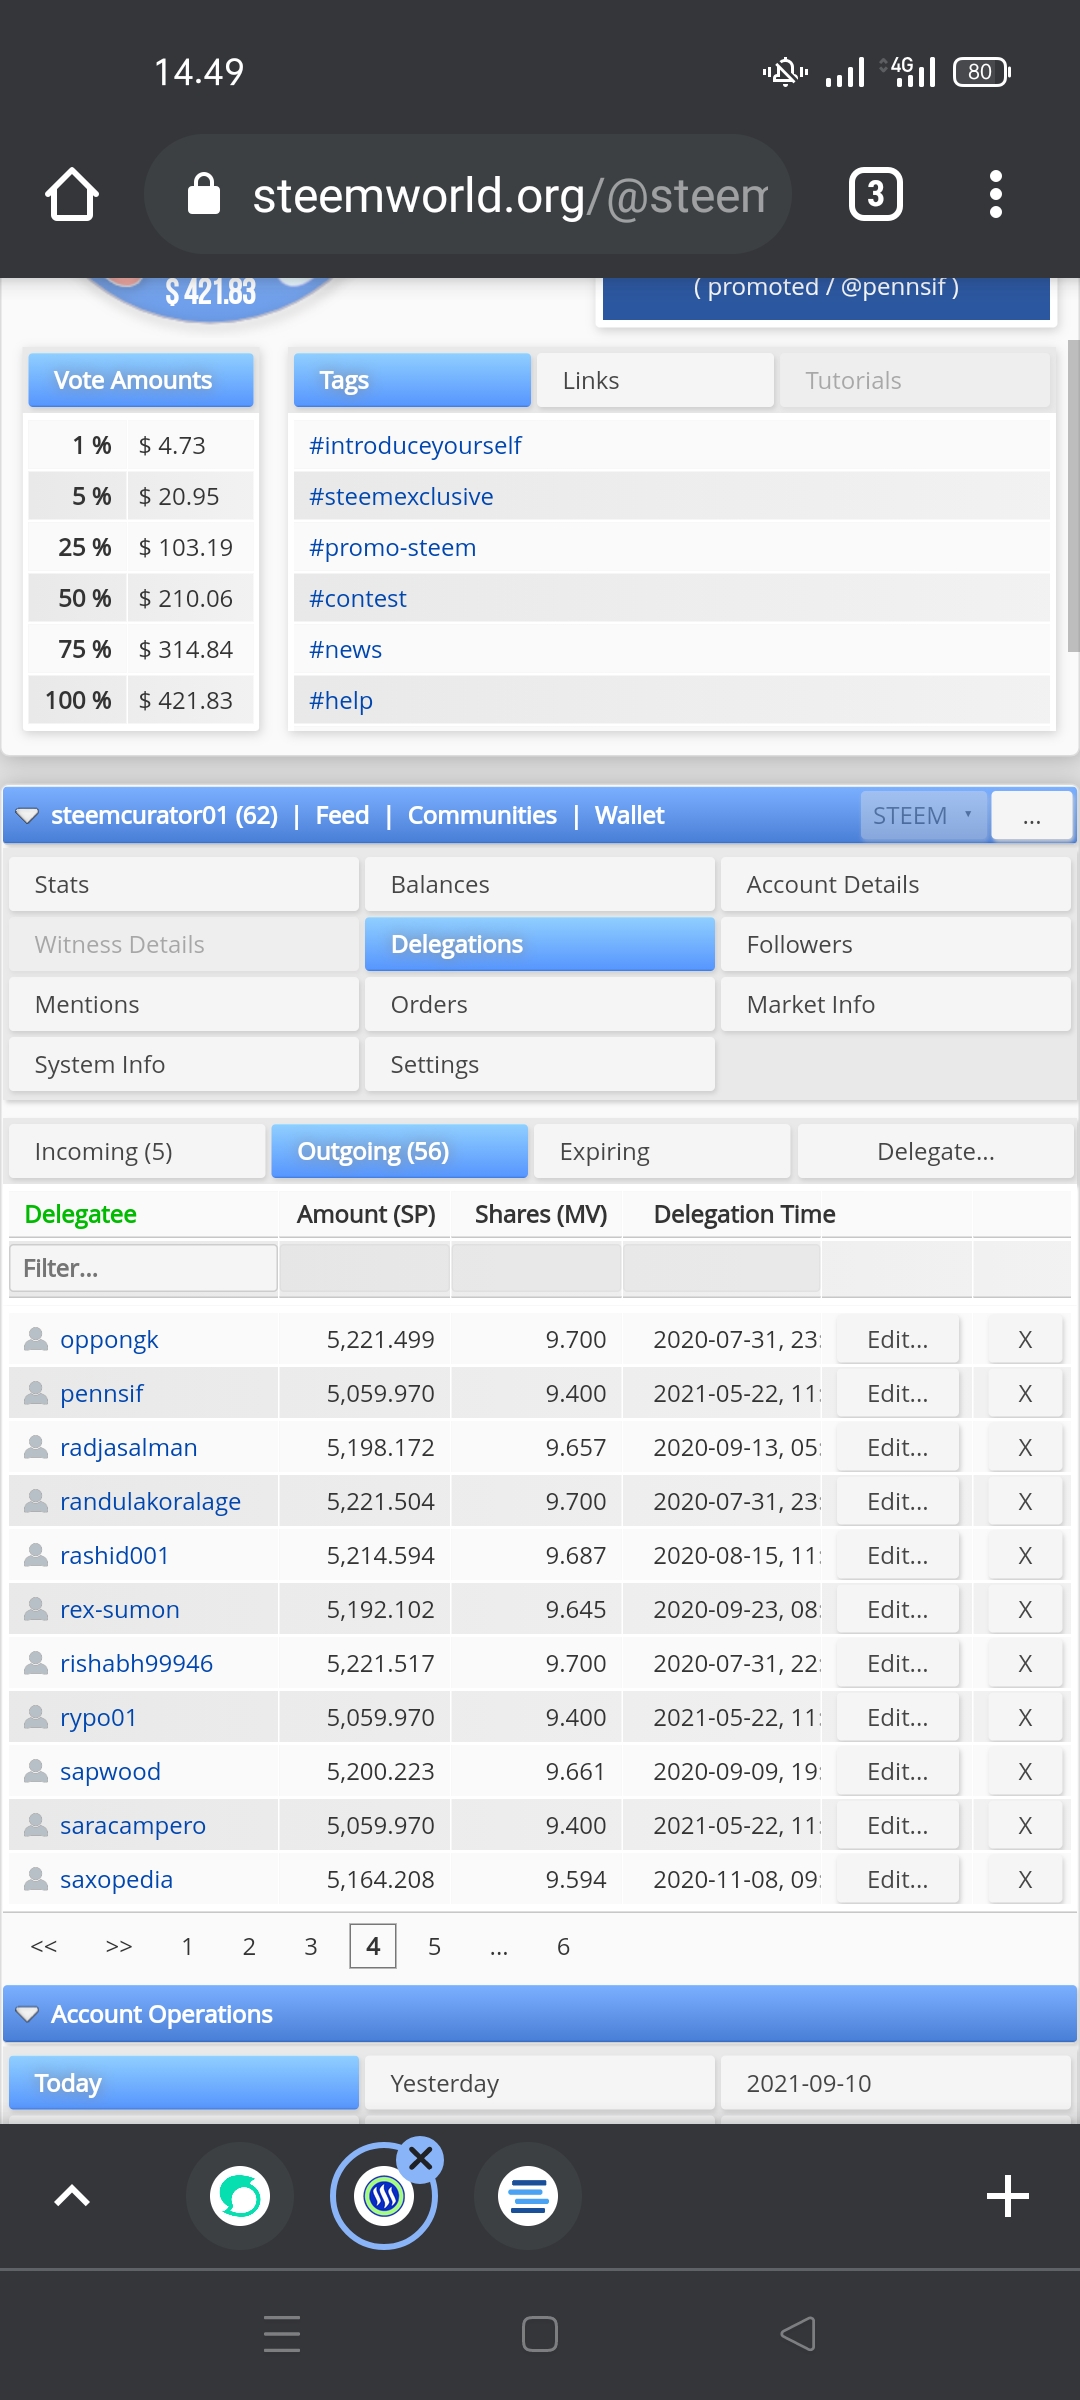
Task: Click user icon beside saracampero
Action: click(36, 1825)
